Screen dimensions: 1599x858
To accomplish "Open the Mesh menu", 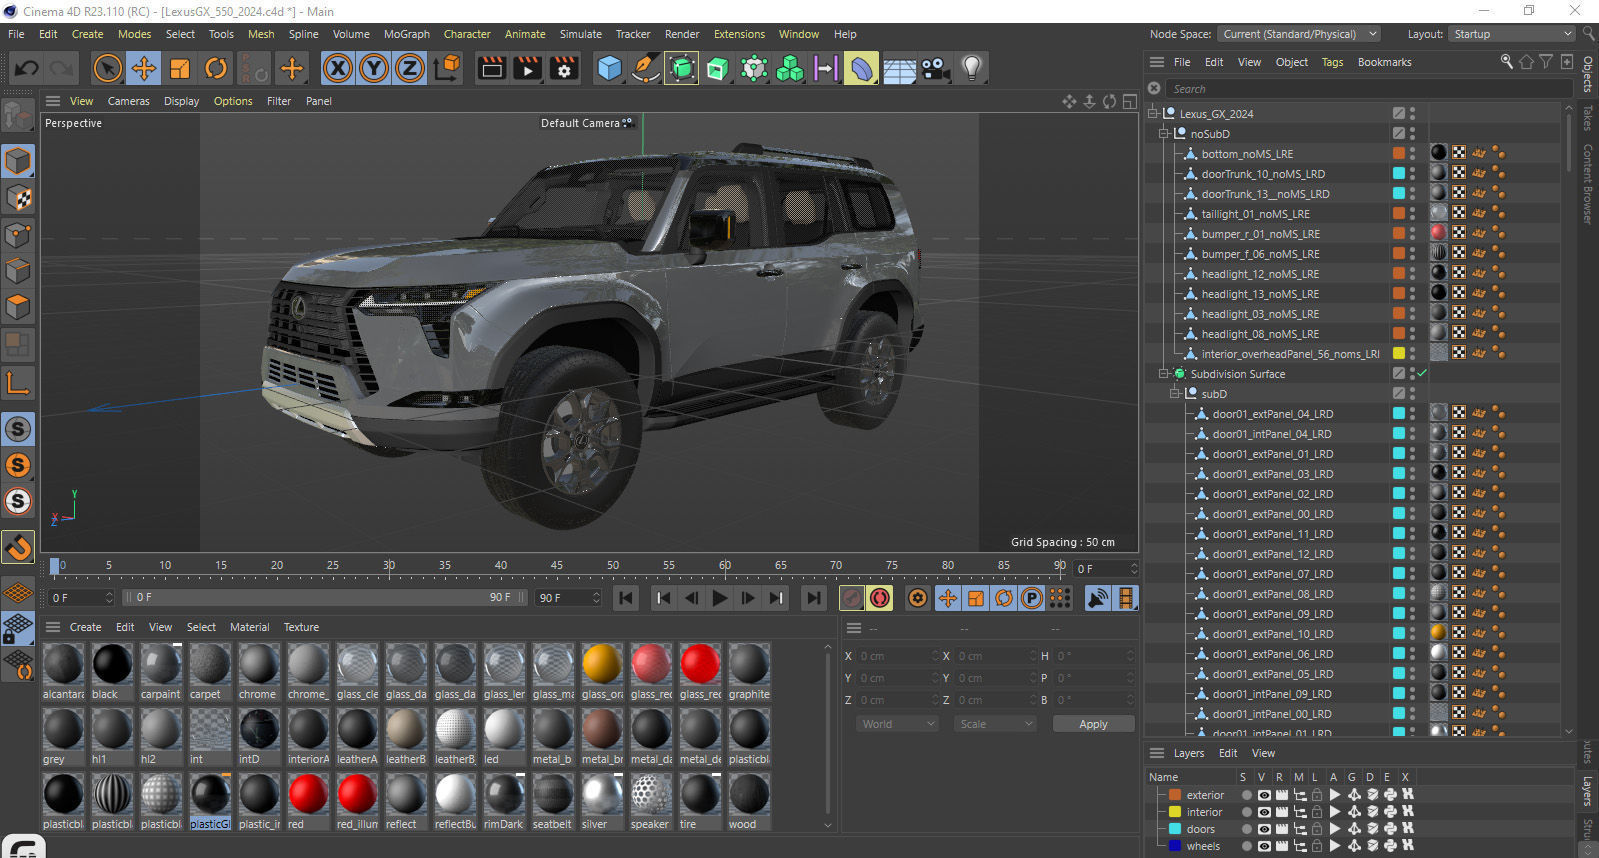I will (261, 34).
